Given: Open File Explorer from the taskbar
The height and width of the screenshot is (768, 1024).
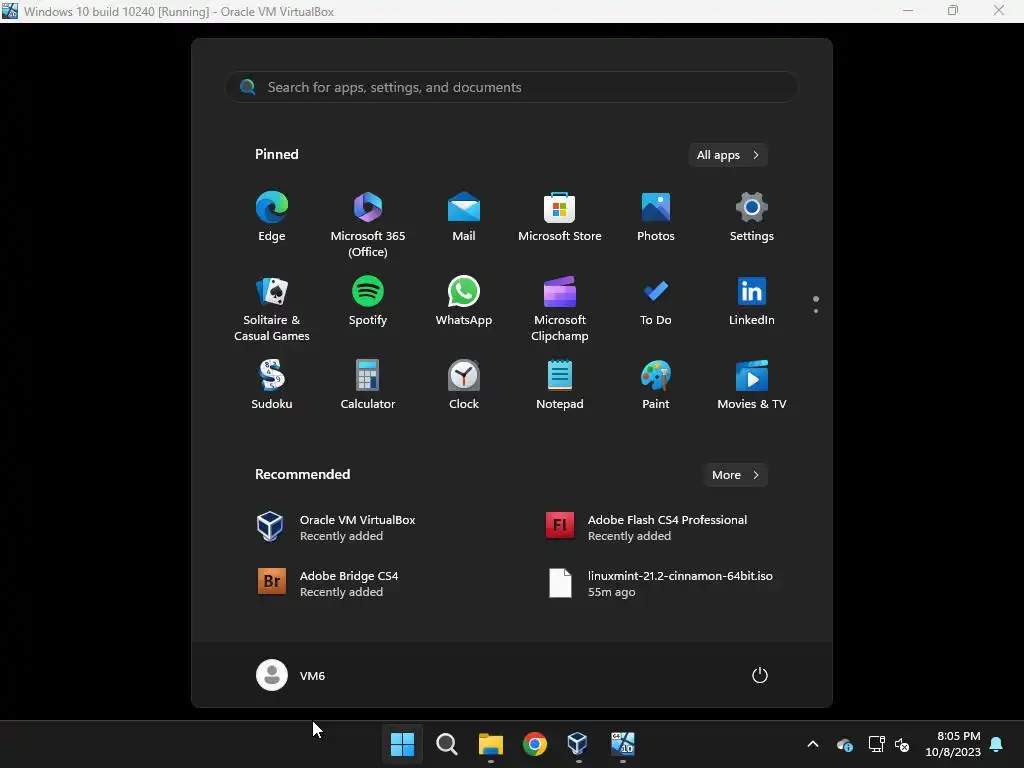Looking at the screenshot, I should point(490,744).
